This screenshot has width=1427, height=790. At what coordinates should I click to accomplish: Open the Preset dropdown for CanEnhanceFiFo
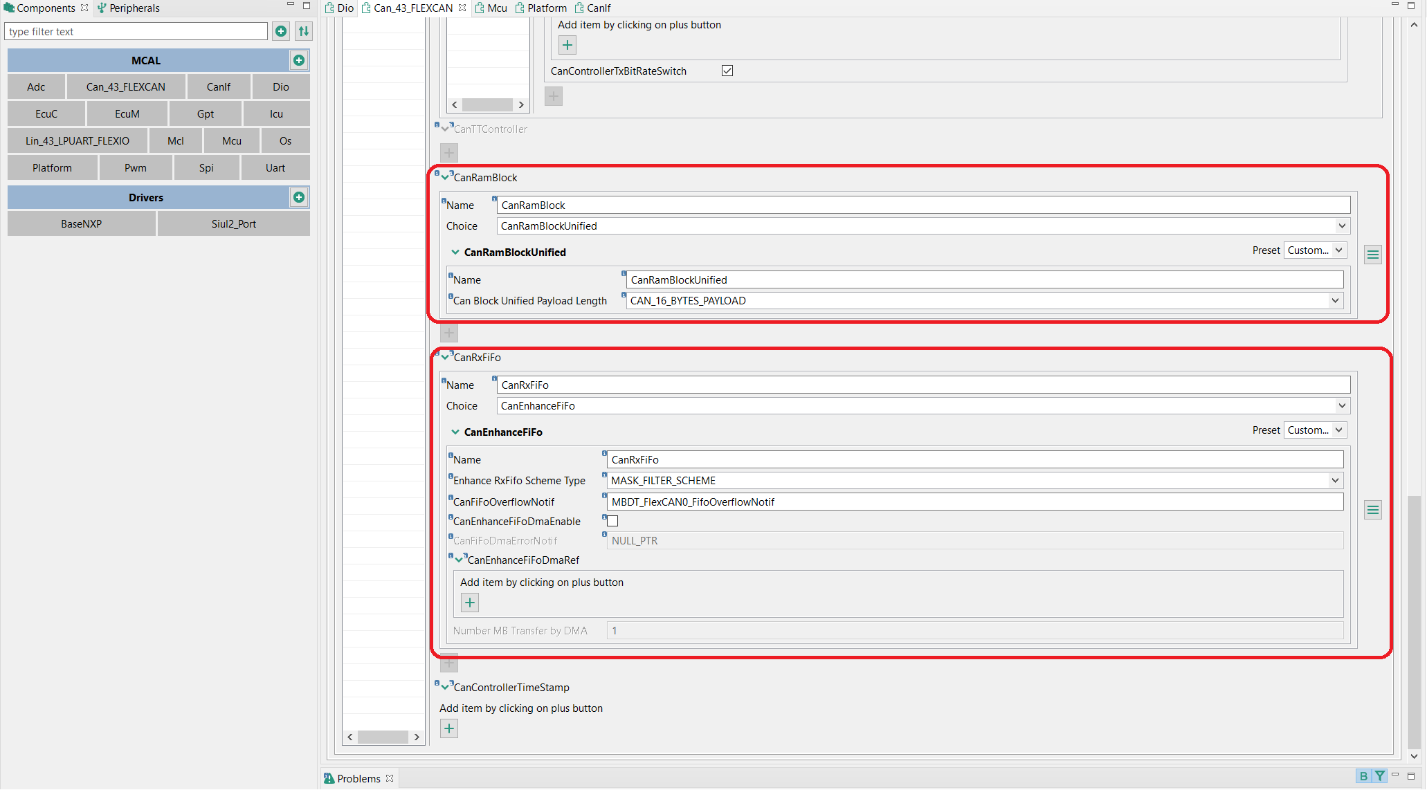1315,430
